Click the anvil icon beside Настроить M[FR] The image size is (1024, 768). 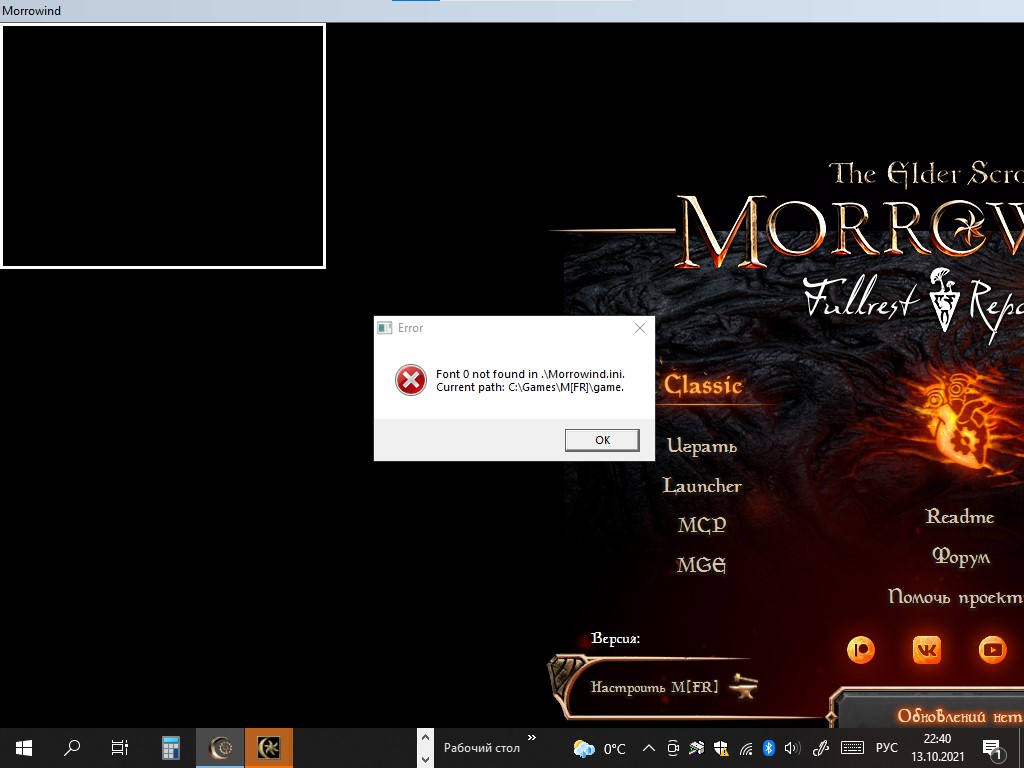pyautogui.click(x=743, y=686)
